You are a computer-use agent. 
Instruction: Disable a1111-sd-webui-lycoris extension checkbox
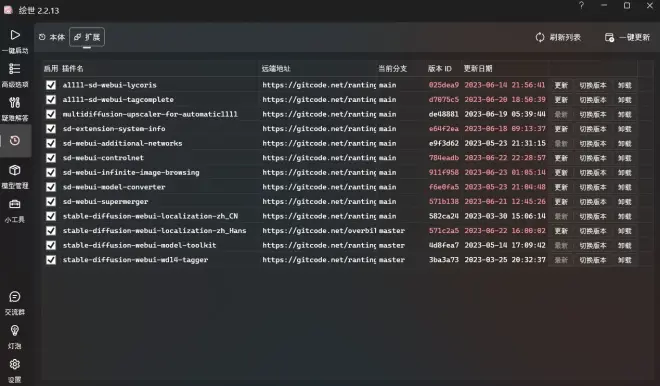(51, 85)
